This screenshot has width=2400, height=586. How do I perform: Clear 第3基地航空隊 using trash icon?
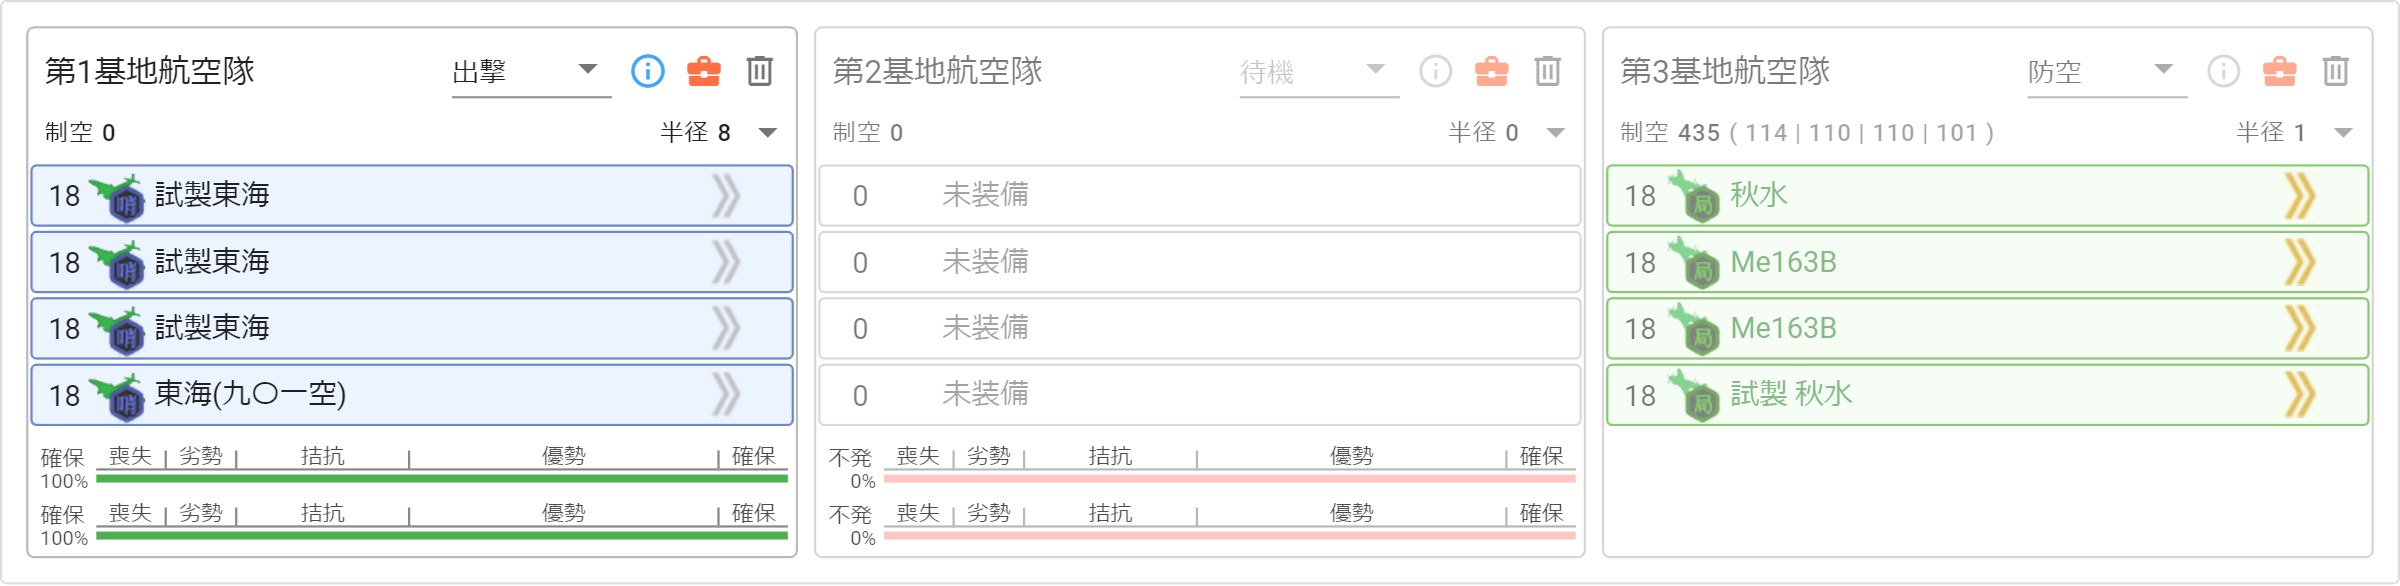[2336, 71]
